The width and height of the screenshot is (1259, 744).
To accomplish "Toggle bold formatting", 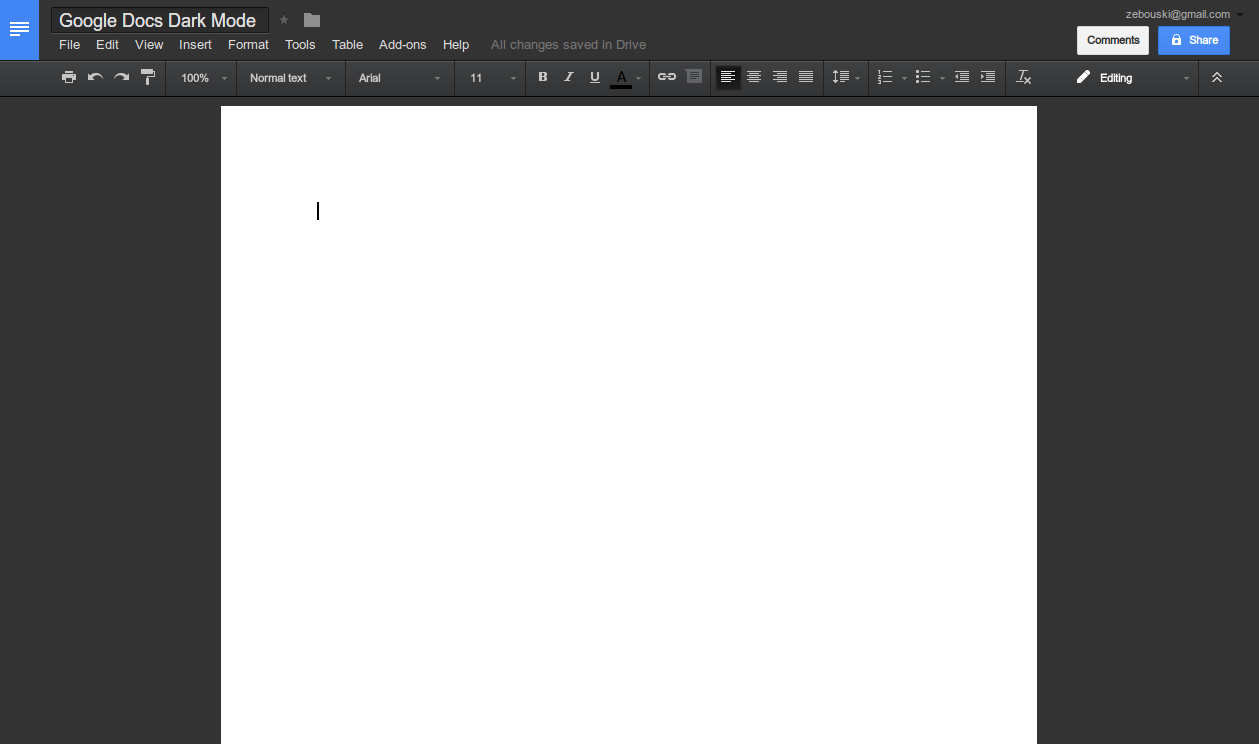I will 542,77.
